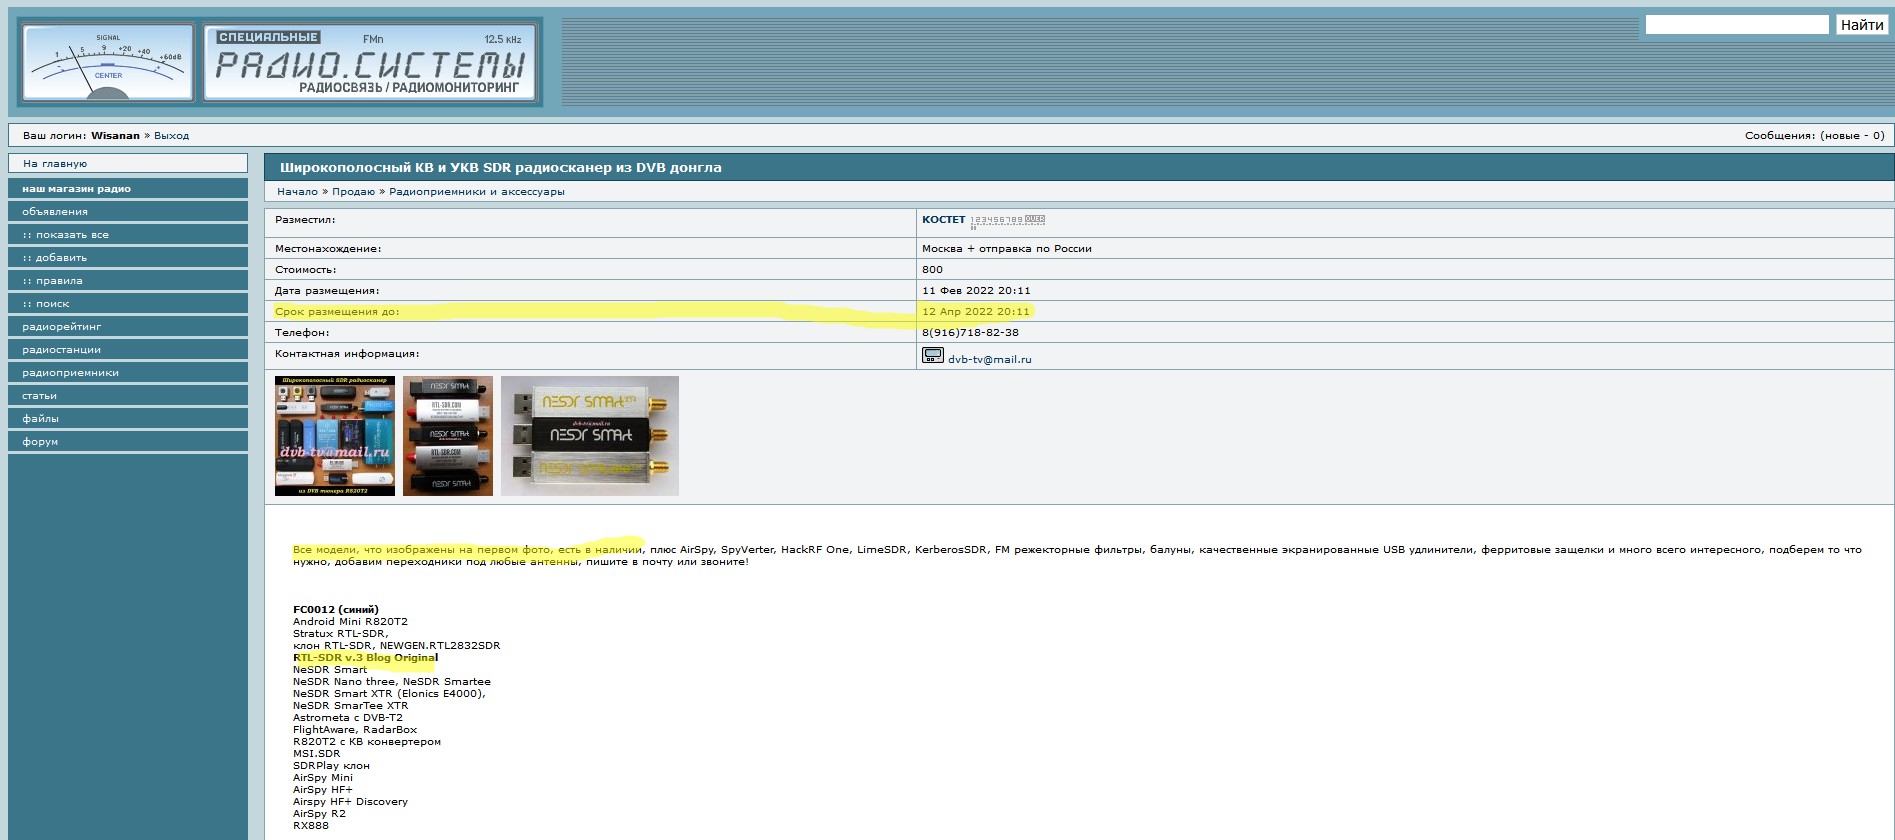Click AirSpy R2 line
1895x840 pixels.
pos(319,814)
